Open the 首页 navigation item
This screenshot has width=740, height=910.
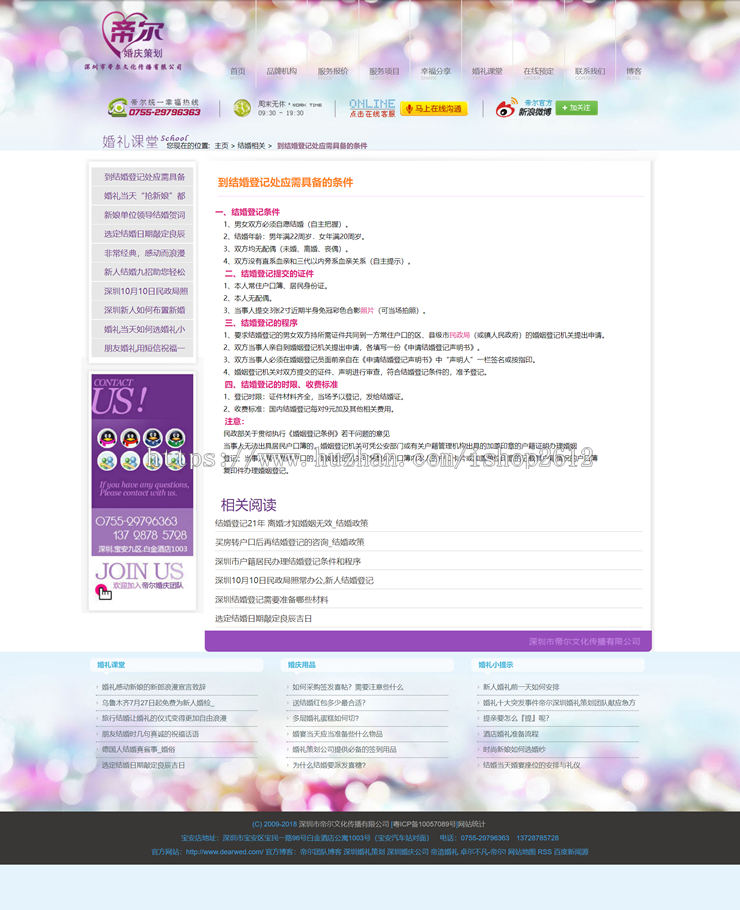coord(238,71)
